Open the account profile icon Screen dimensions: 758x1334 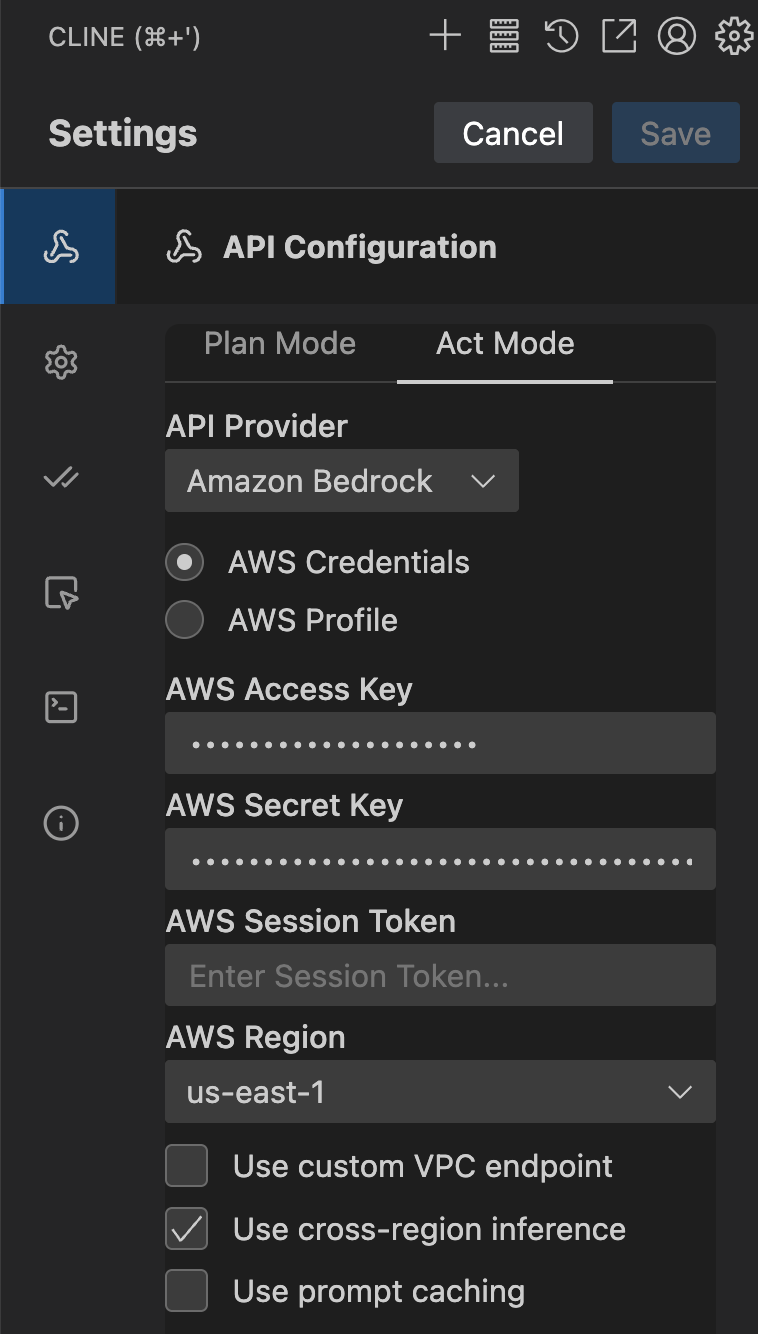(677, 37)
